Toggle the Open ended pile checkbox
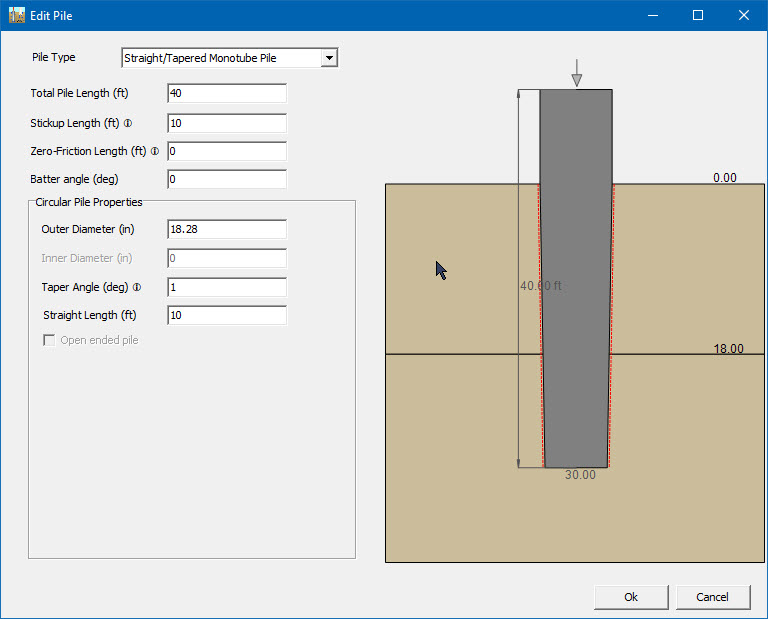 point(49,340)
